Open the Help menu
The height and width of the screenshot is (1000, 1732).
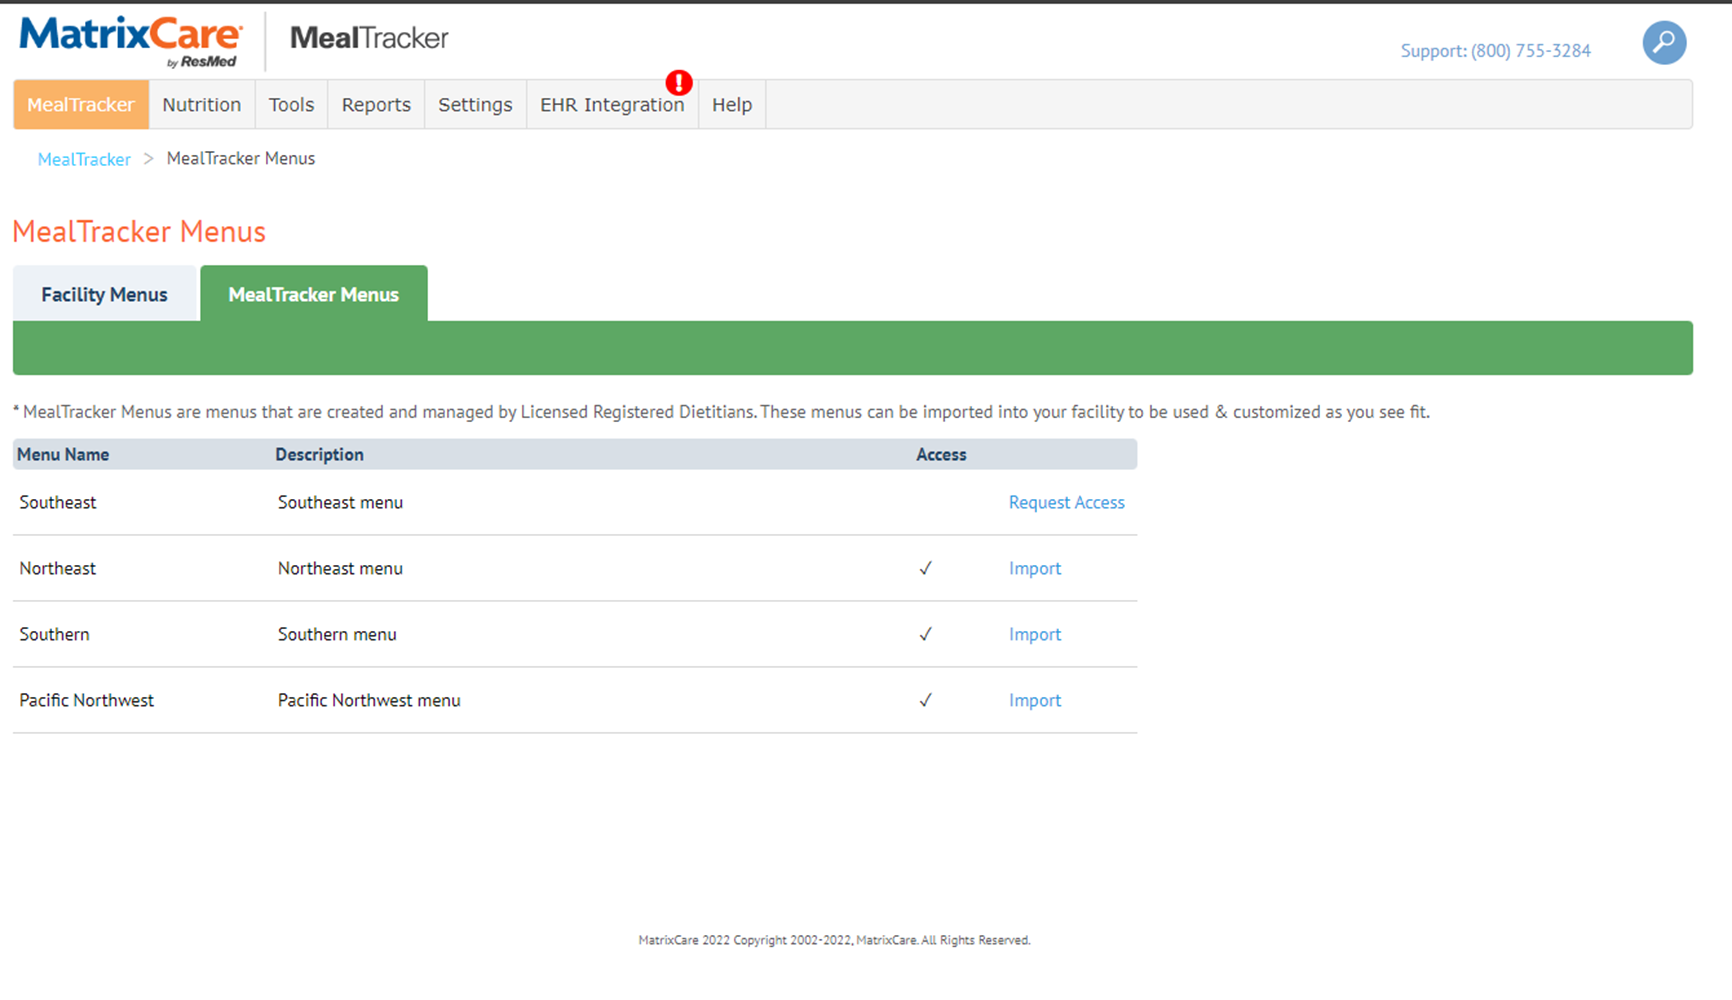732,105
